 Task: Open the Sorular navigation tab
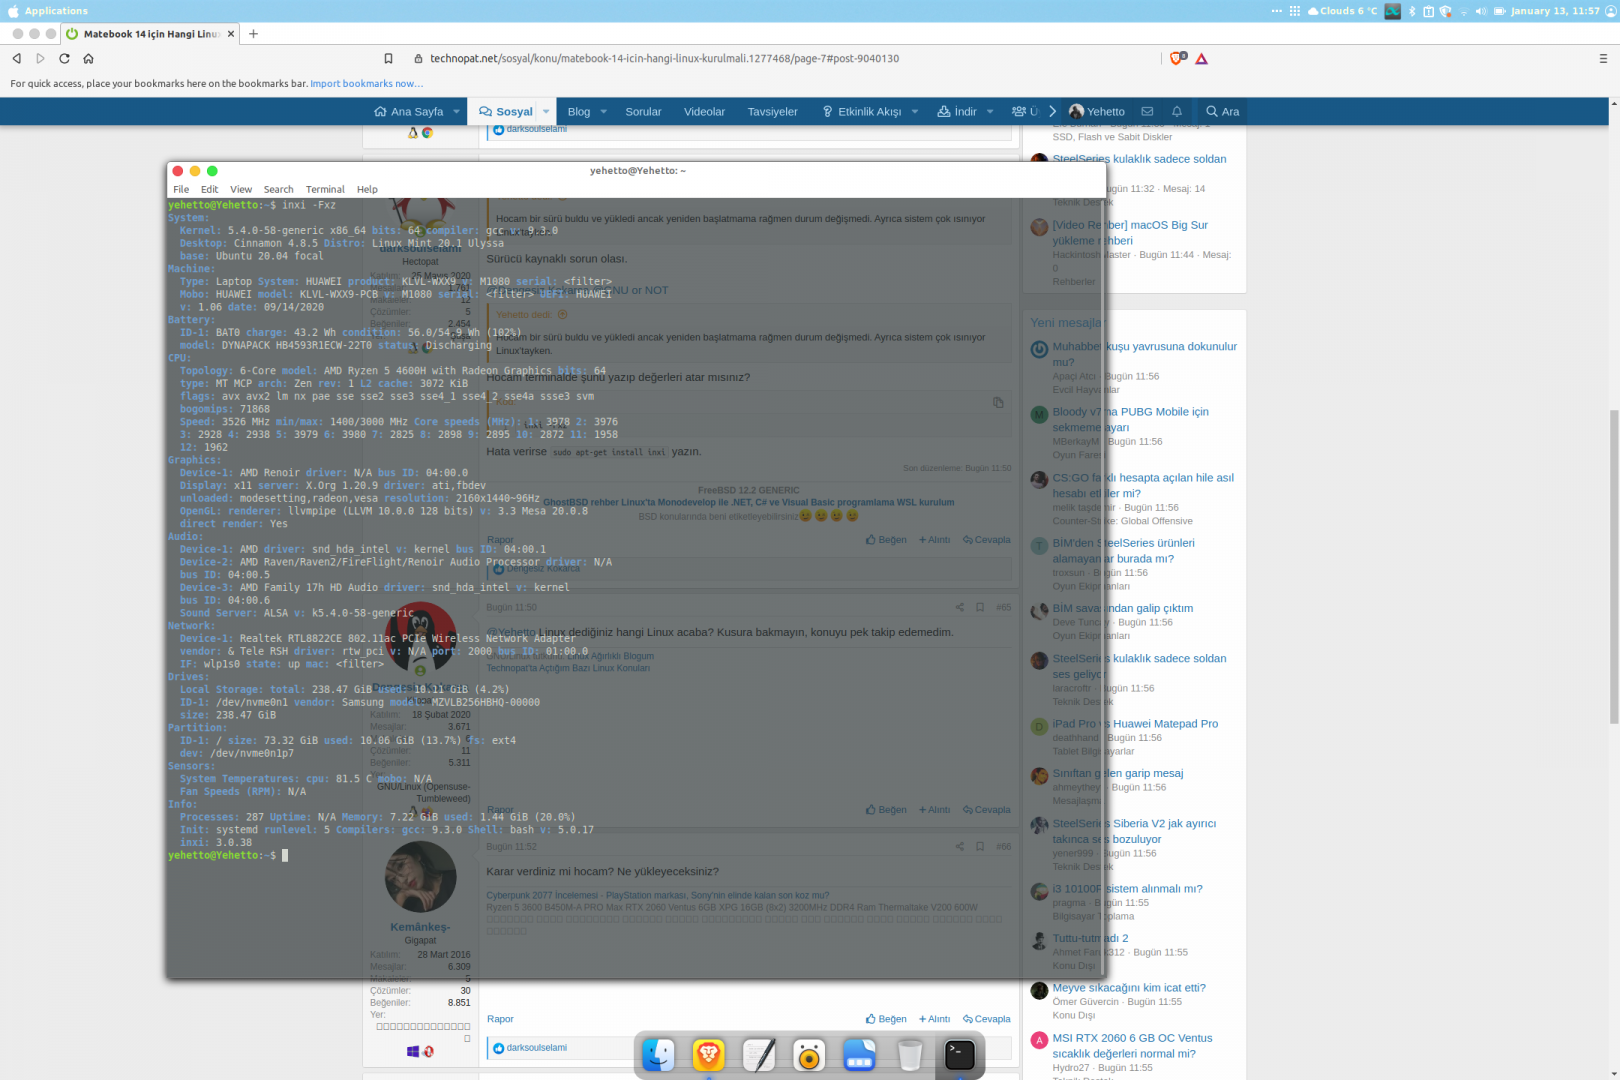[643, 111]
